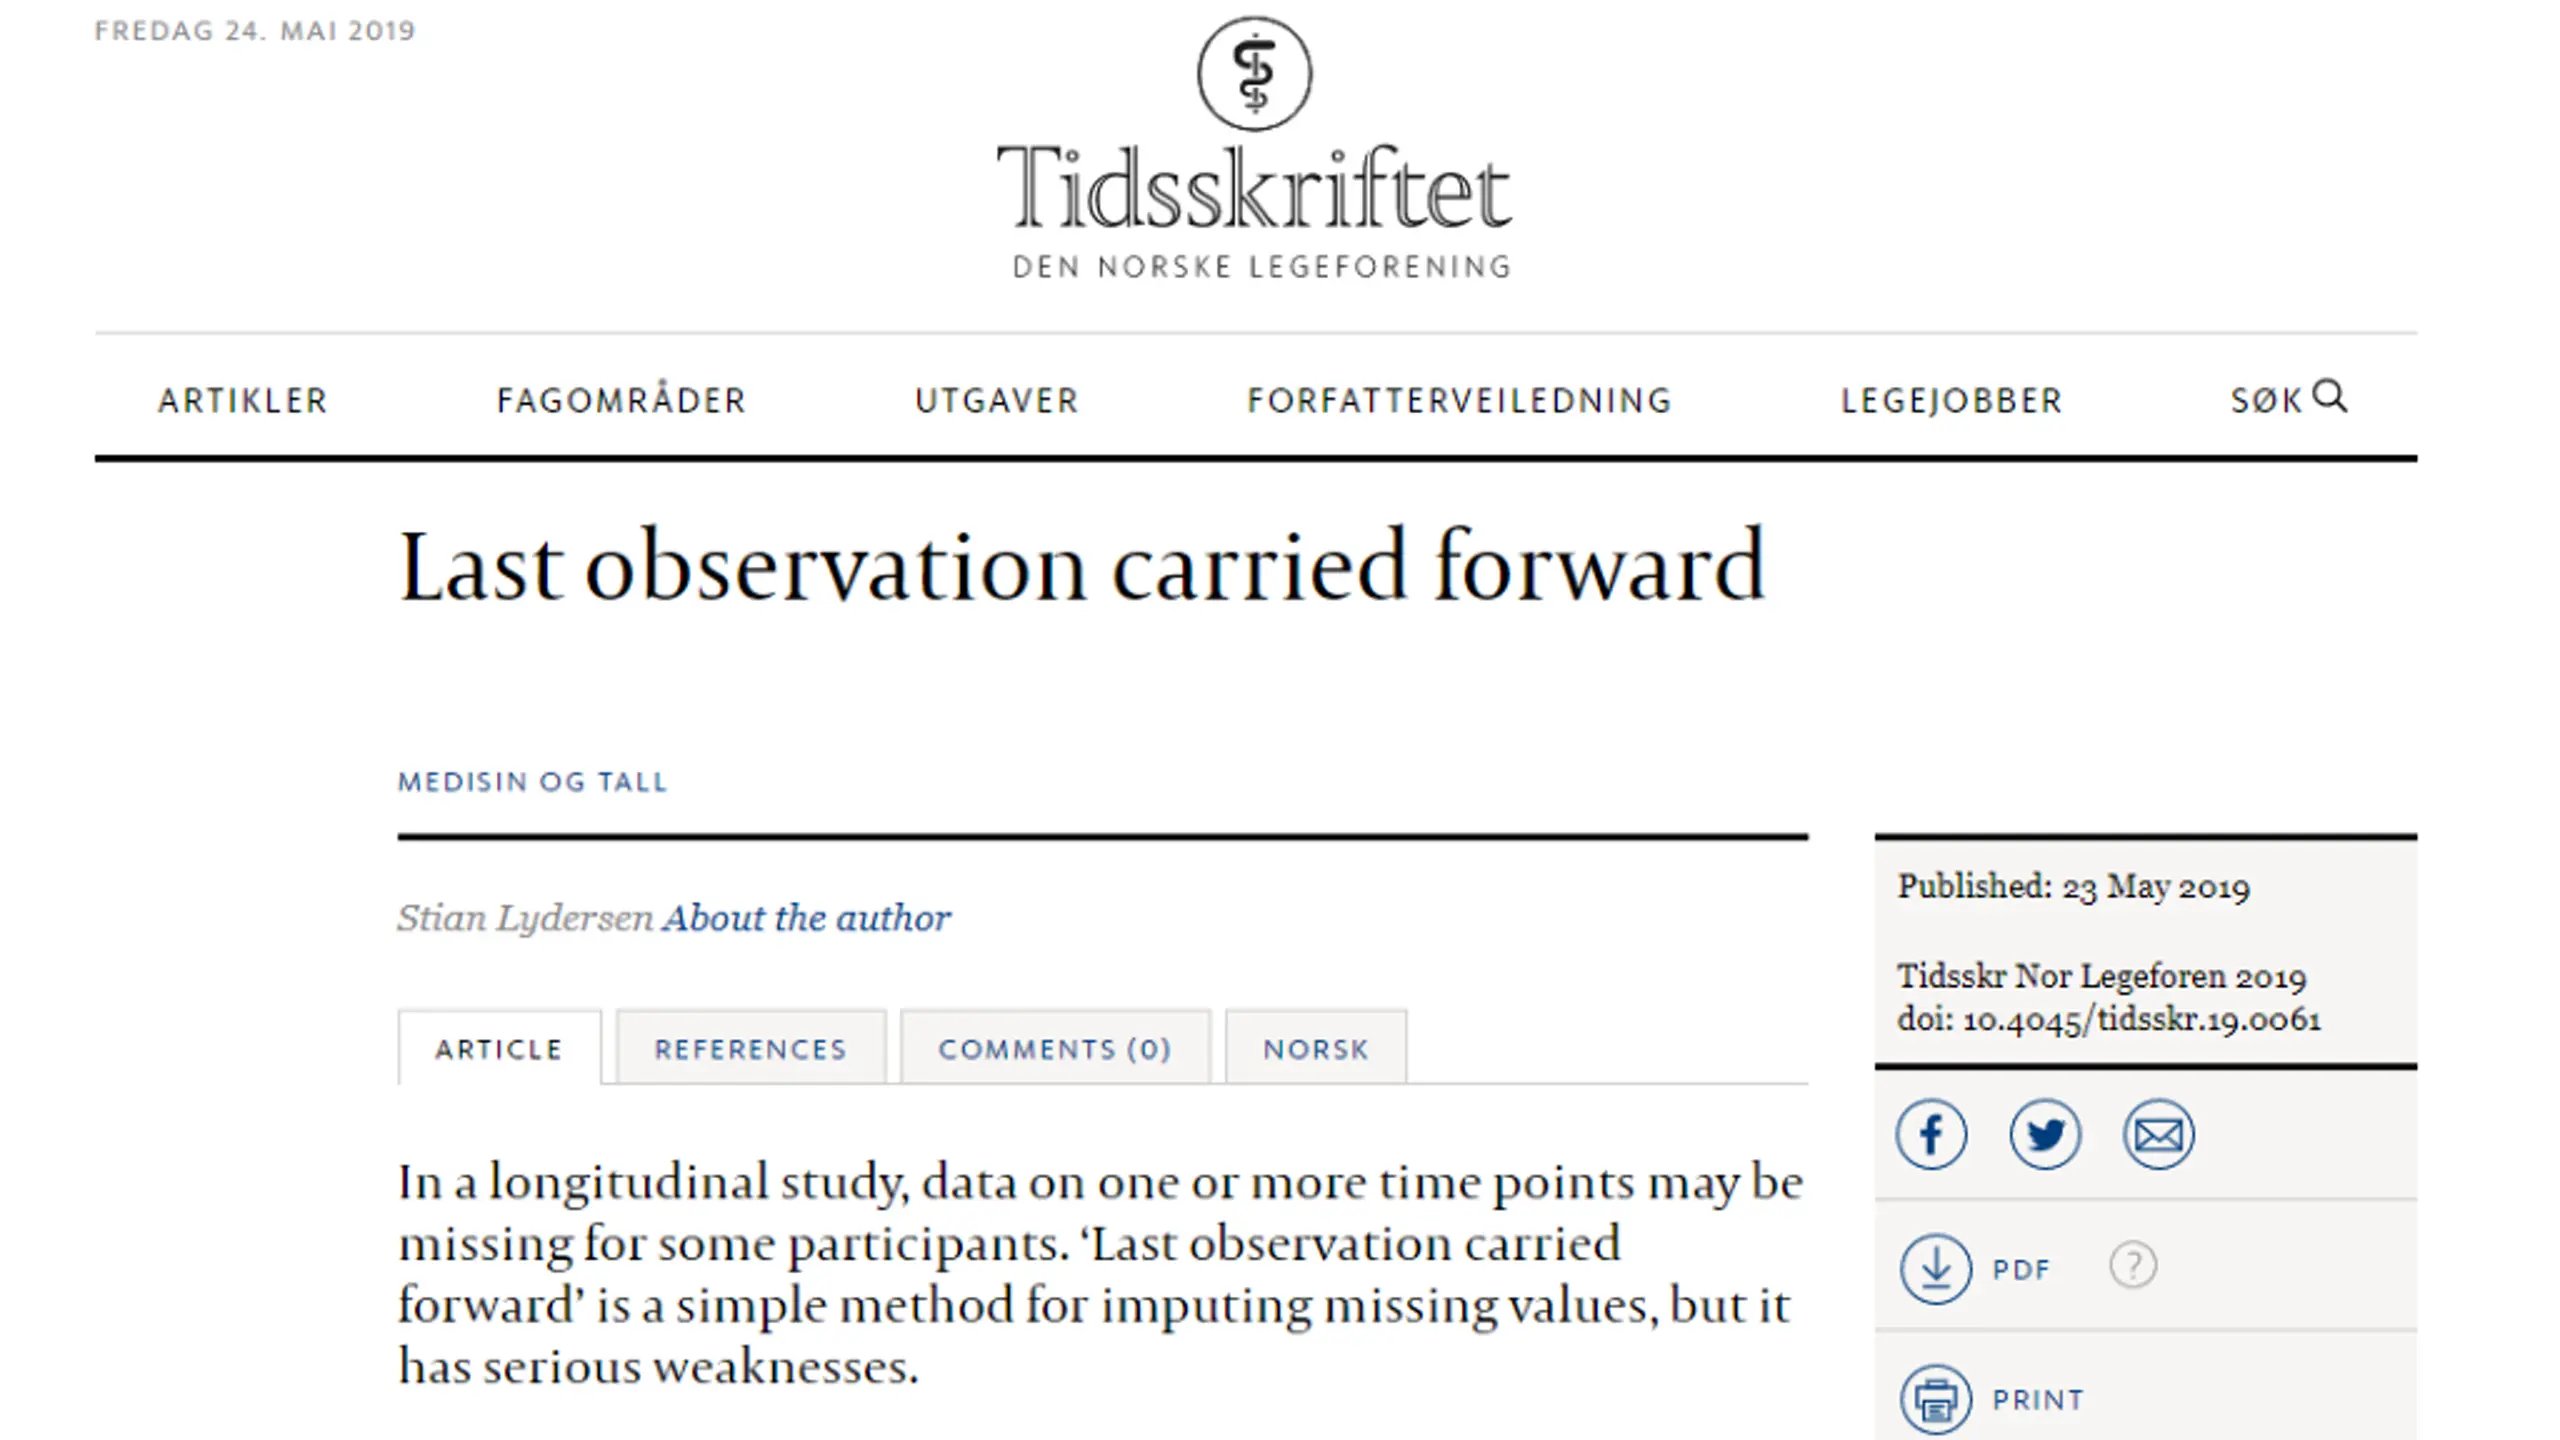This screenshot has width=2560, height=1440.
Task: Open the PDF help question mark
Action: coord(2133,1266)
